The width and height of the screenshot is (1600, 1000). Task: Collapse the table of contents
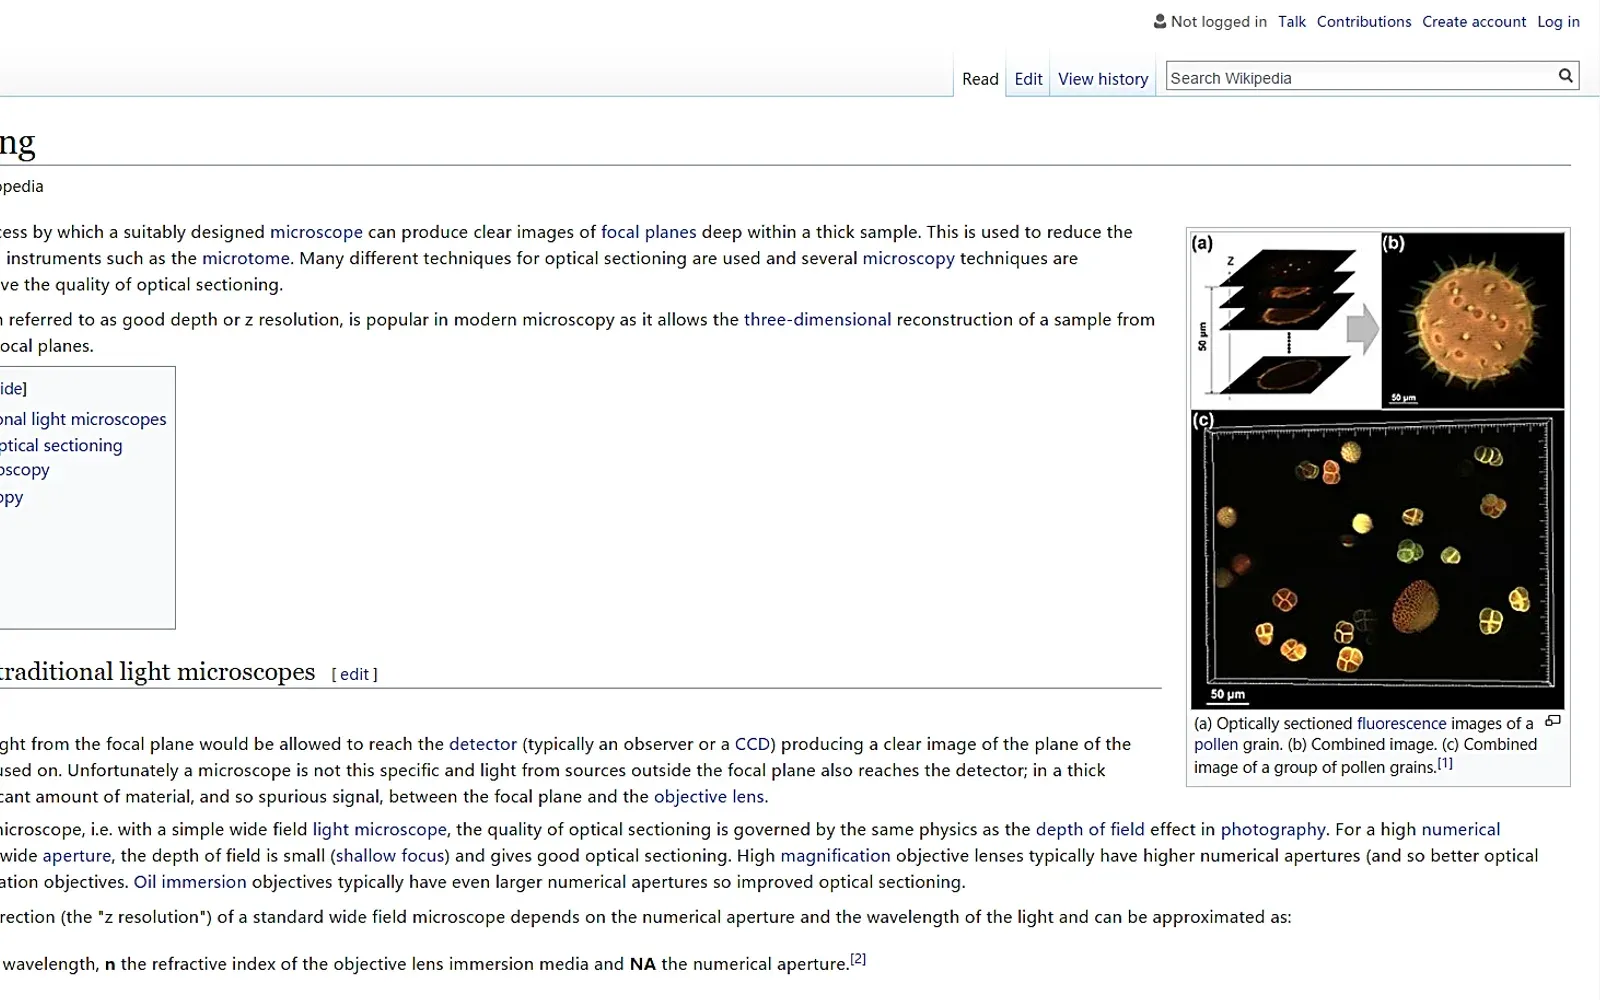click(x=12, y=388)
